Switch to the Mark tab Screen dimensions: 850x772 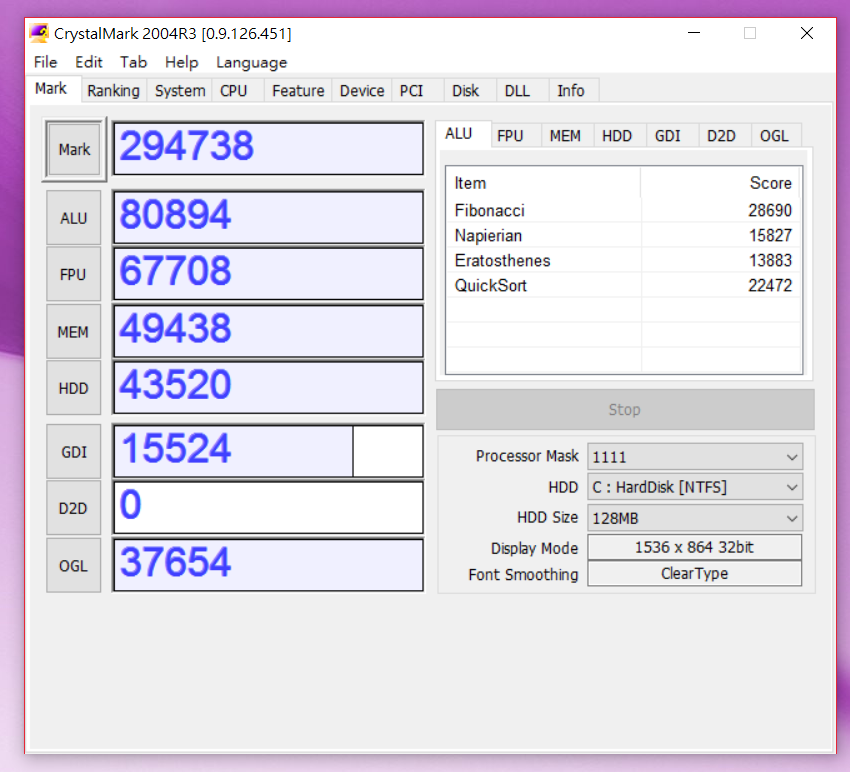51,88
